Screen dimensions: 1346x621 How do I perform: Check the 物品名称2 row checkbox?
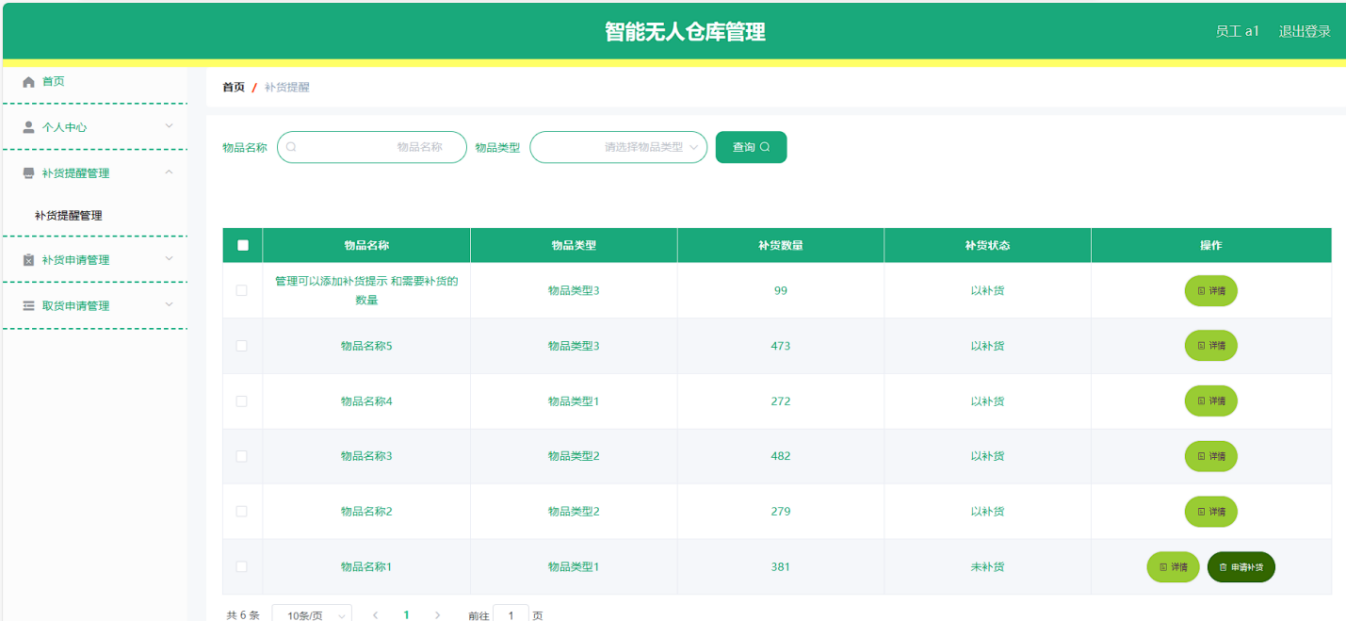pyautogui.click(x=241, y=511)
